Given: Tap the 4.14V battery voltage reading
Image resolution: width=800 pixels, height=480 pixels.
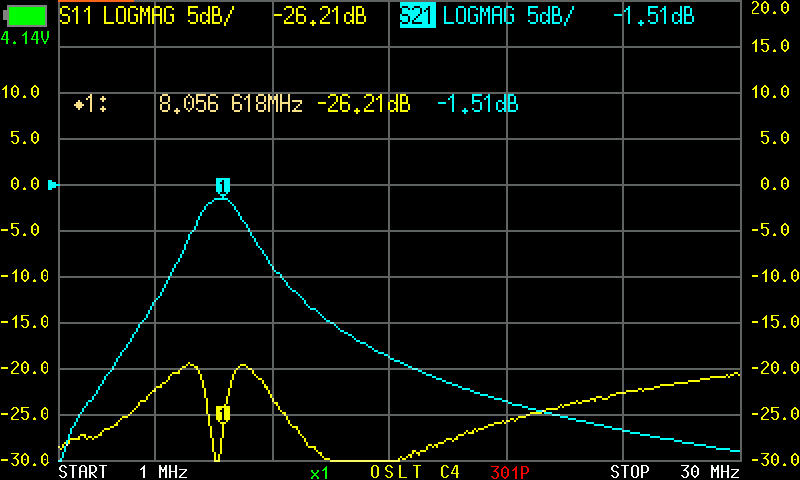Looking at the screenshot, I should click(x=25, y=38).
